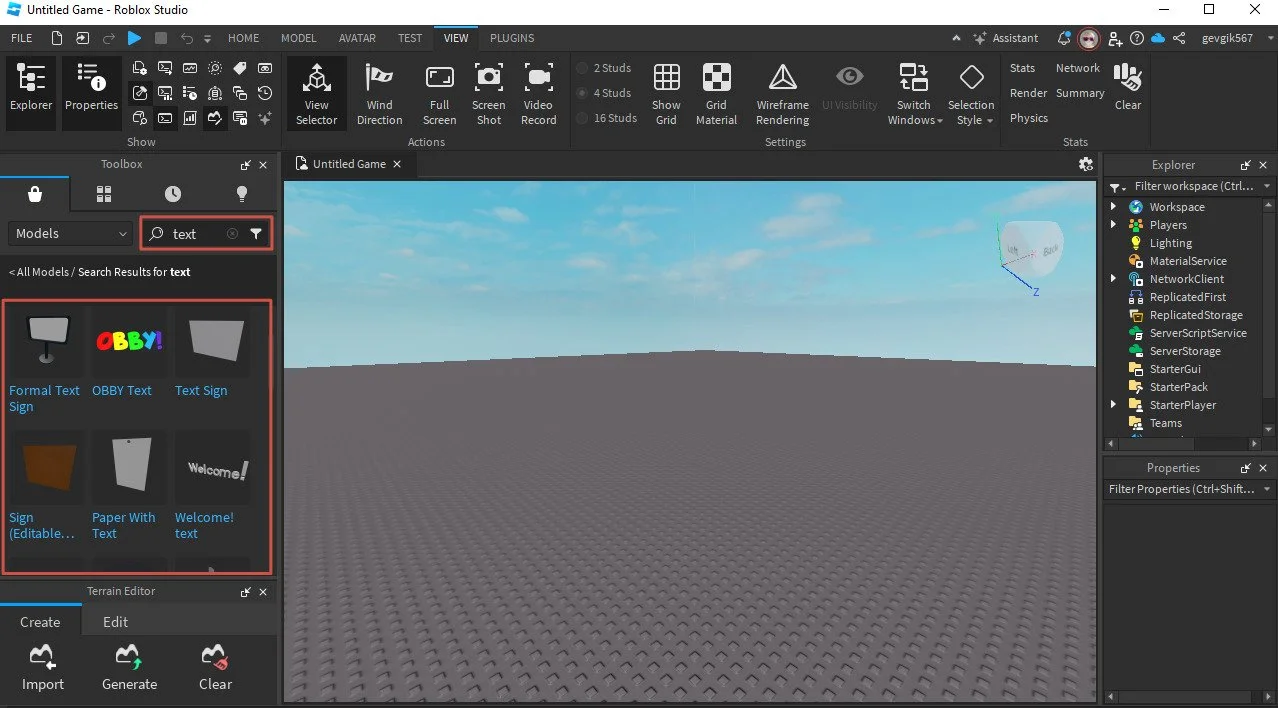Click the terrain Generate tool
This screenshot has width=1278, height=708.
point(130,668)
